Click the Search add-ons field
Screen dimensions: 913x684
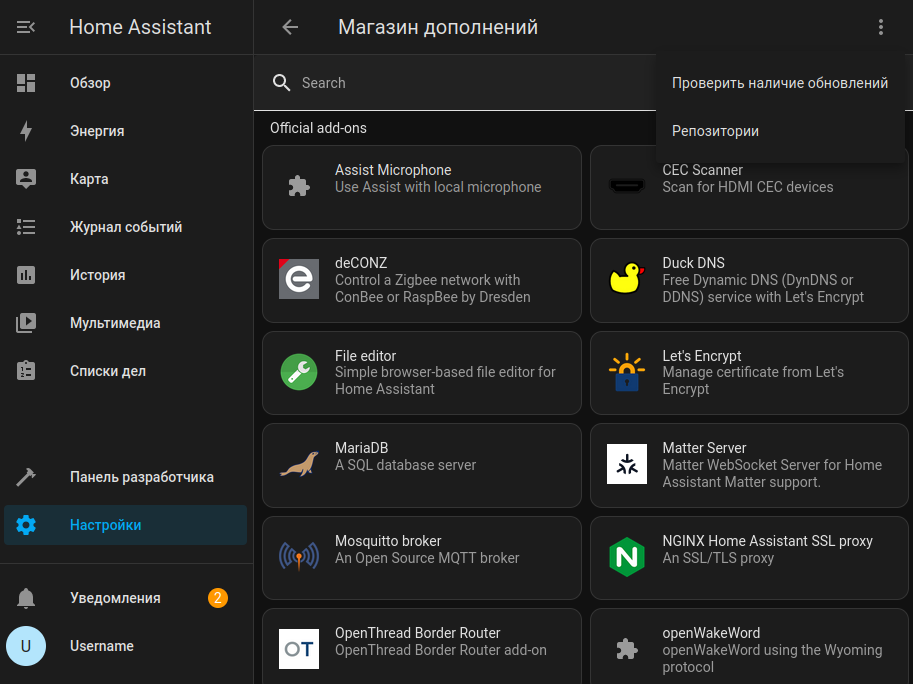pos(460,83)
